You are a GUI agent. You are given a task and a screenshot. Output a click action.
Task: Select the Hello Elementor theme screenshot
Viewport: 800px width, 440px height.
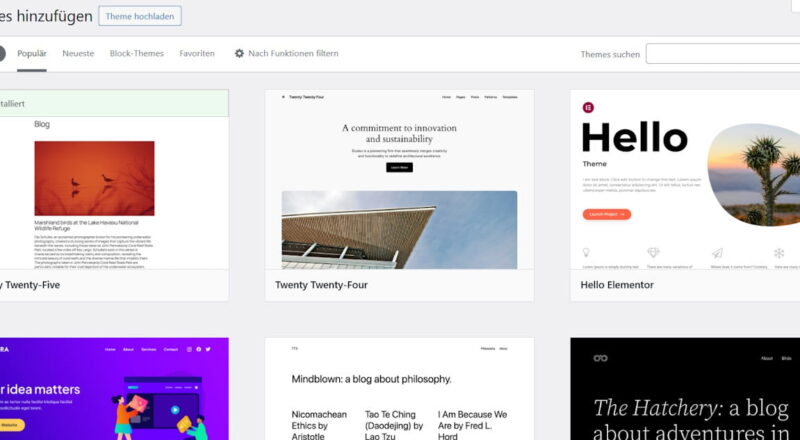(x=685, y=180)
